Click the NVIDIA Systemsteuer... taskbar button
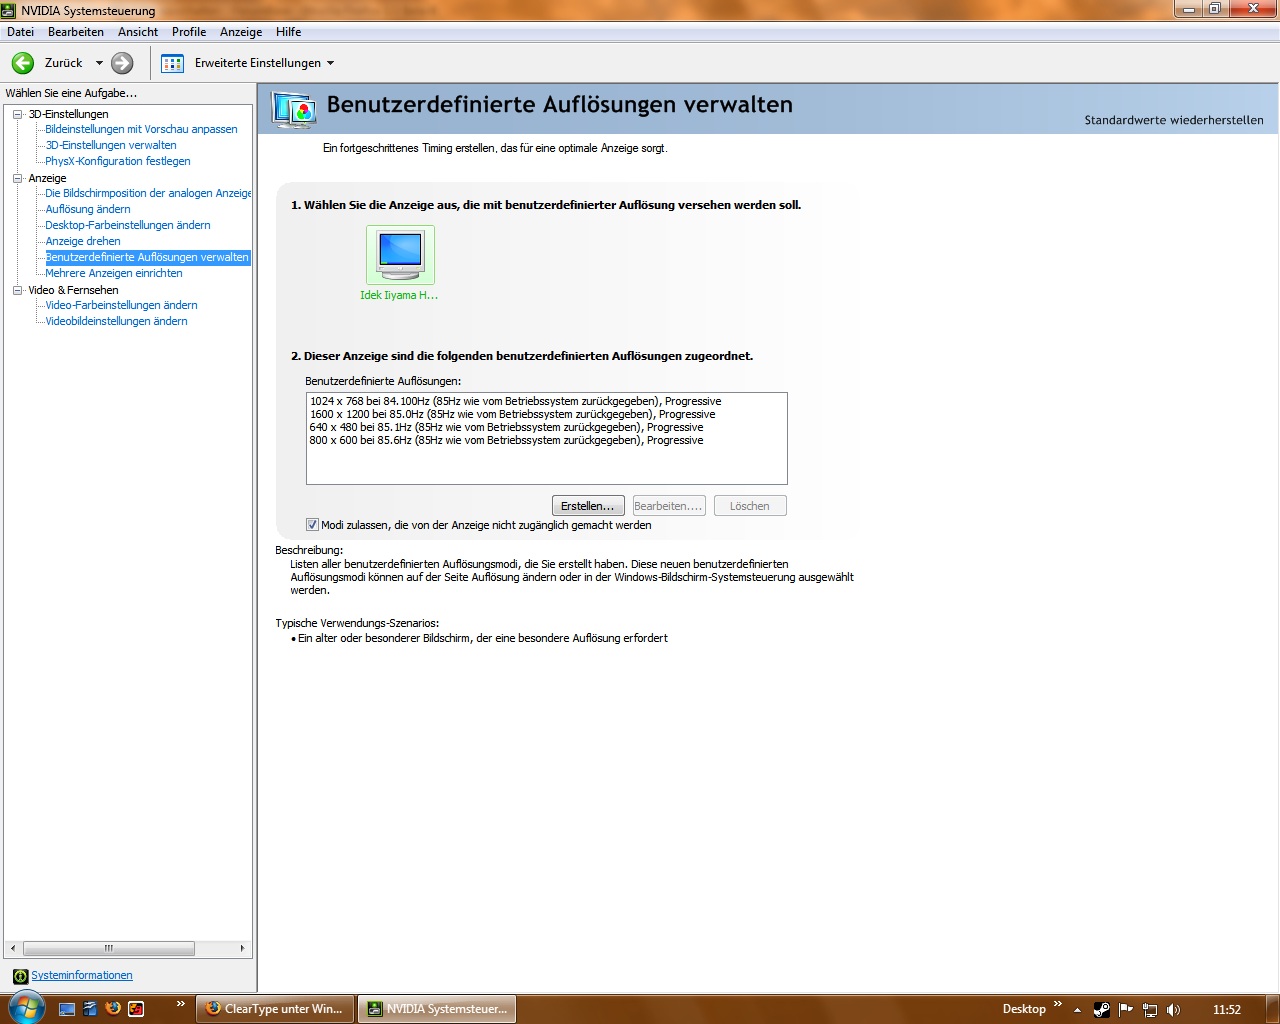 click(438, 1009)
